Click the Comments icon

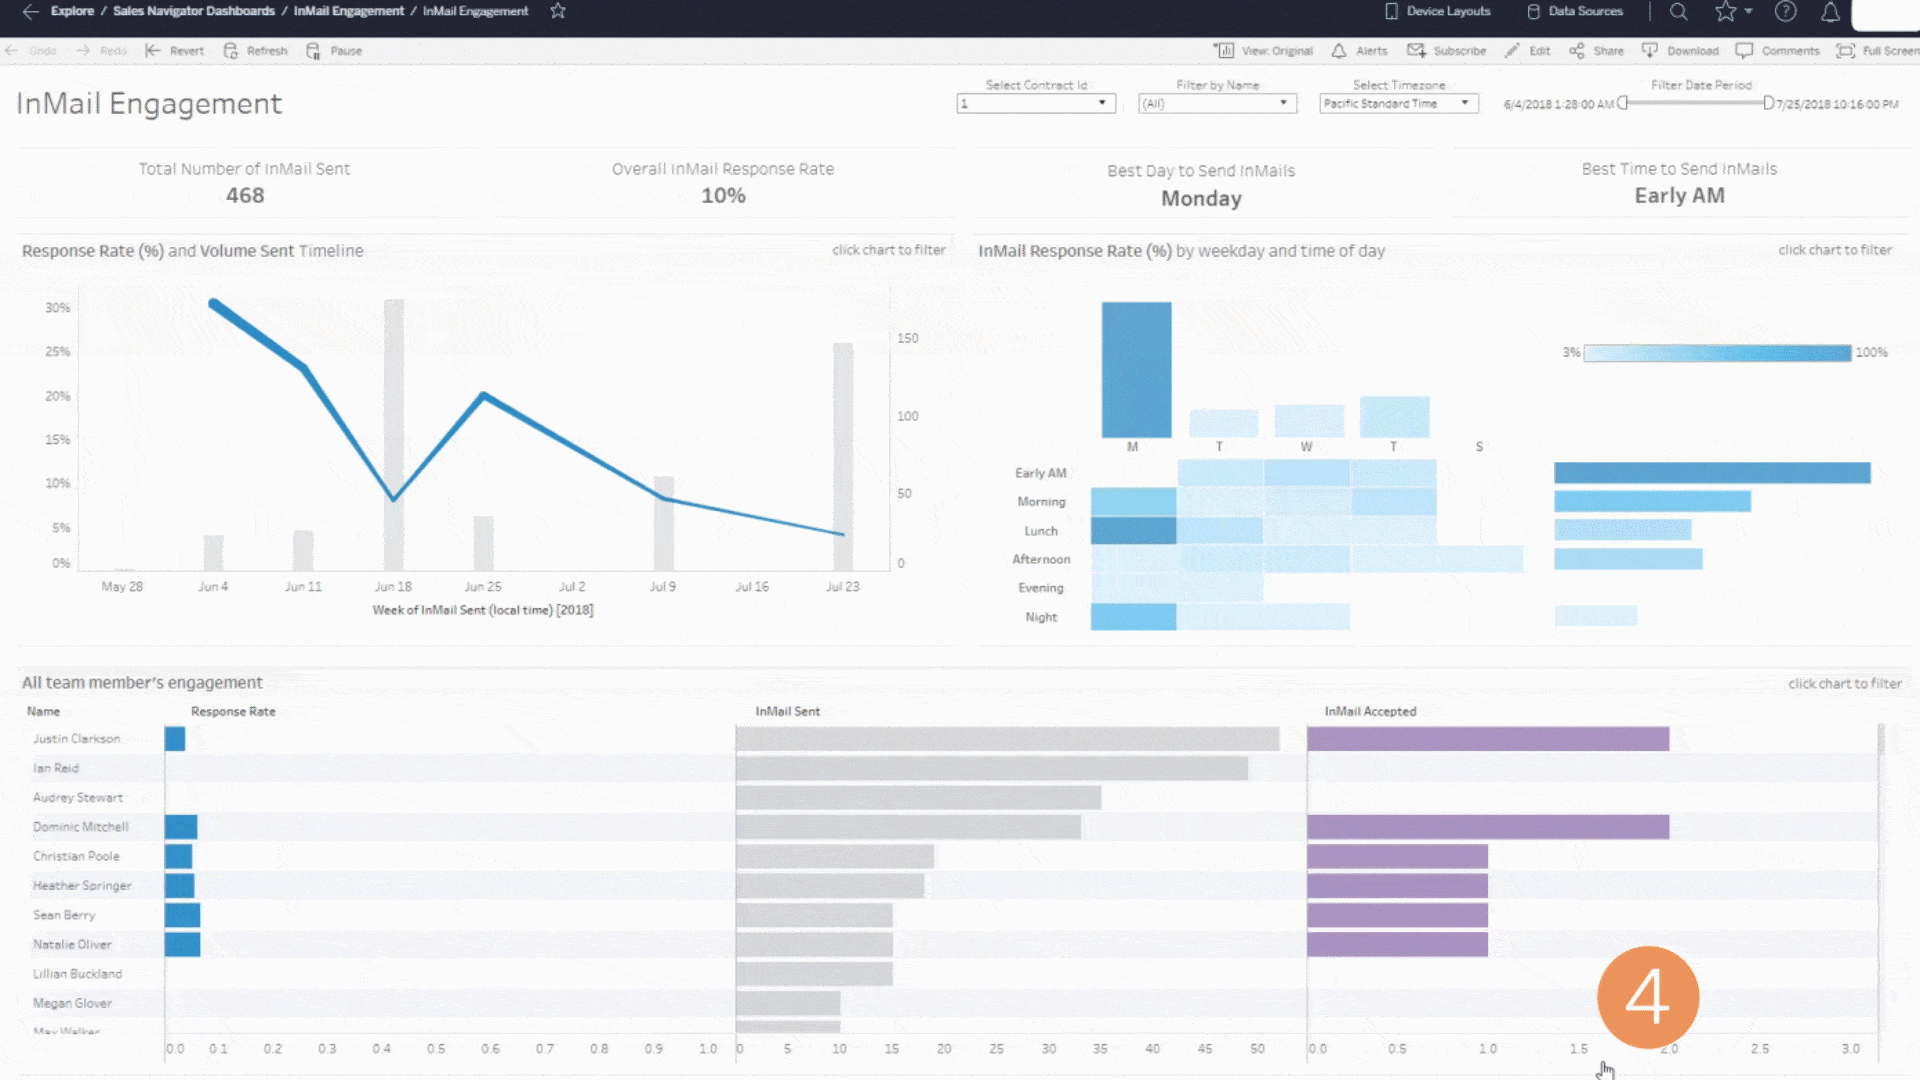click(x=1745, y=50)
